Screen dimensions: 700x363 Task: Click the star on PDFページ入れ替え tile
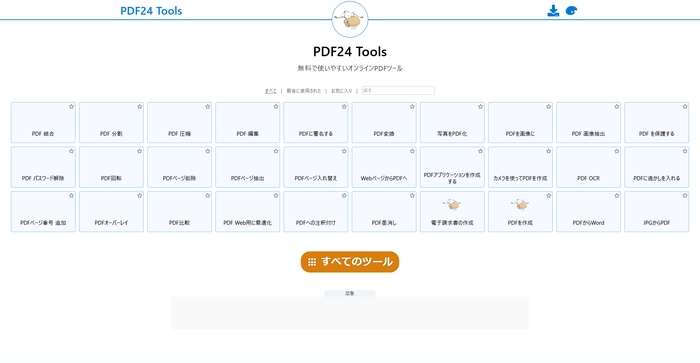coord(344,151)
